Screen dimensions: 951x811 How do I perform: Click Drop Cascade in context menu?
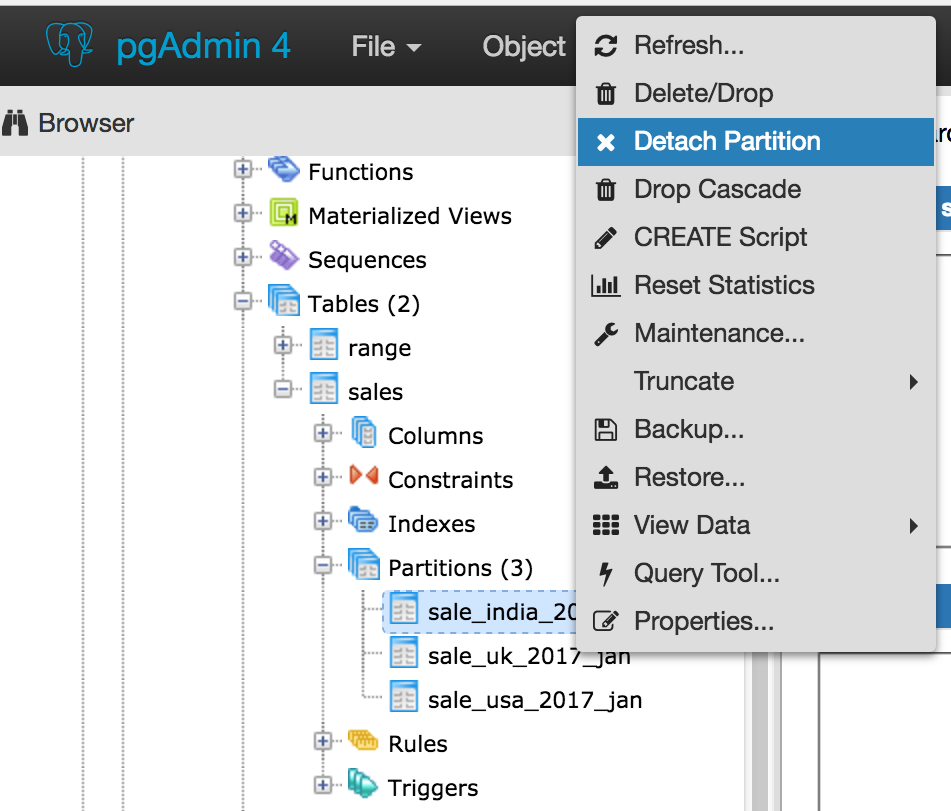pyautogui.click(x=717, y=190)
